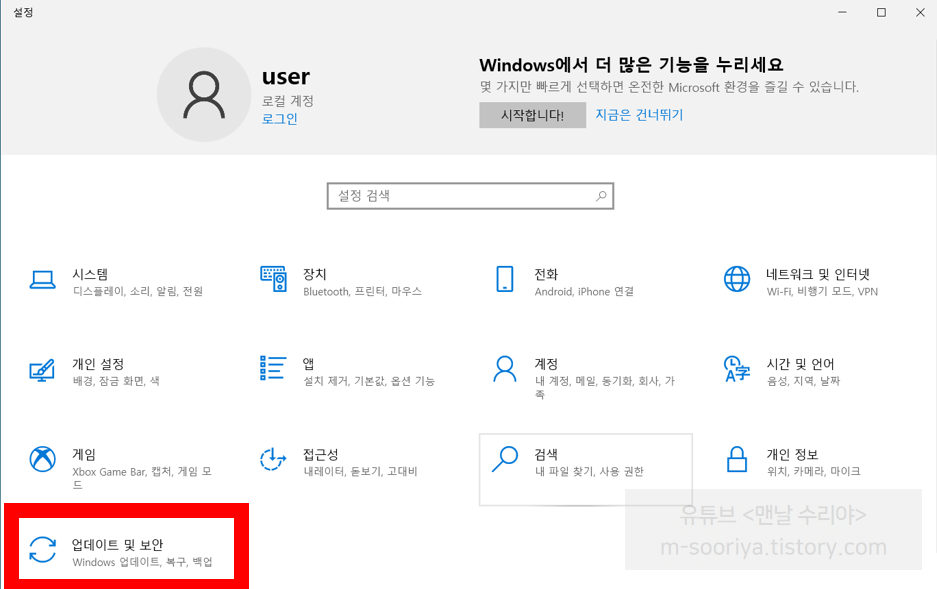Click the 음성, 지역, 날짜 description
Screen dimensions: 937x589
804,381
